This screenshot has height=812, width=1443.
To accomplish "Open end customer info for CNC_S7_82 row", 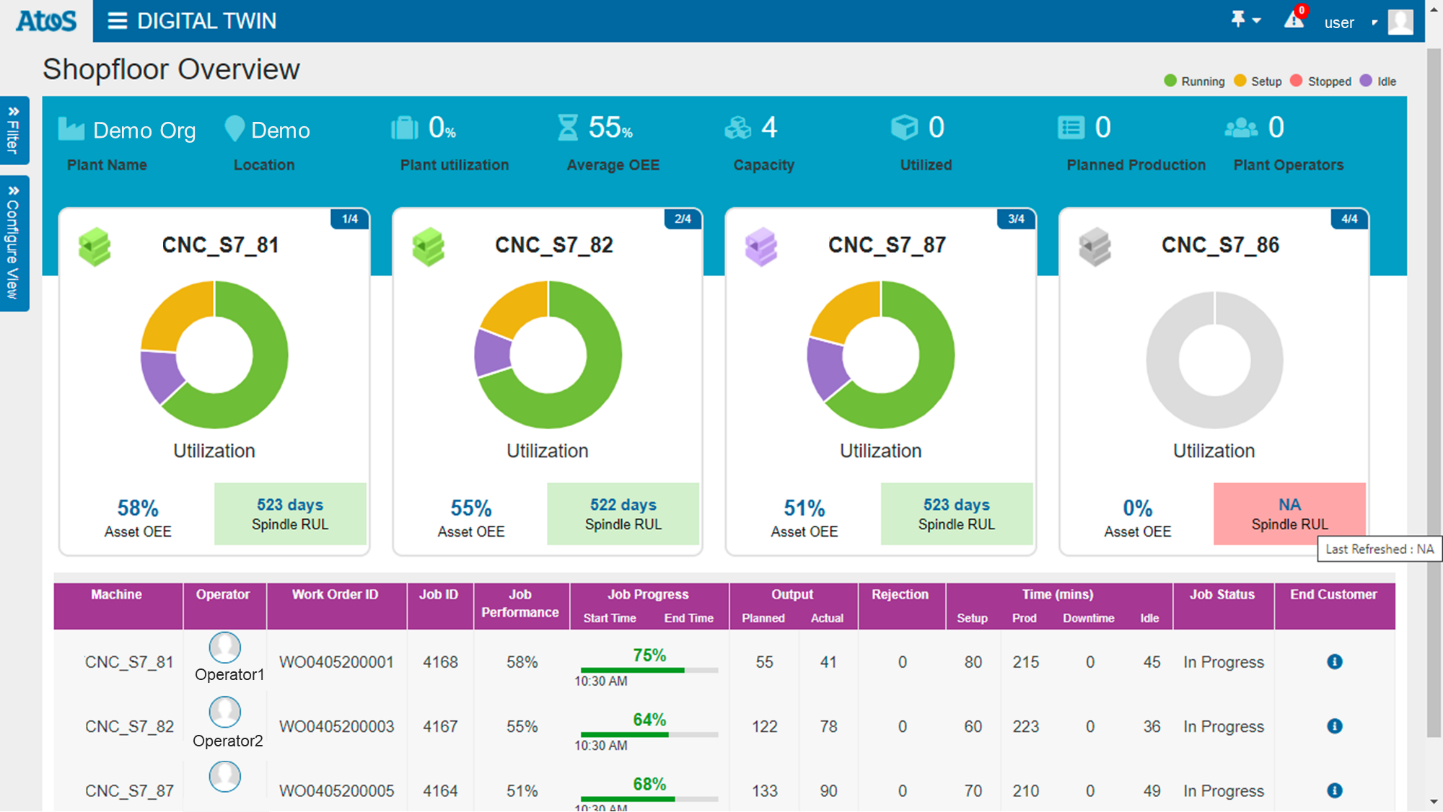I will (1334, 726).
